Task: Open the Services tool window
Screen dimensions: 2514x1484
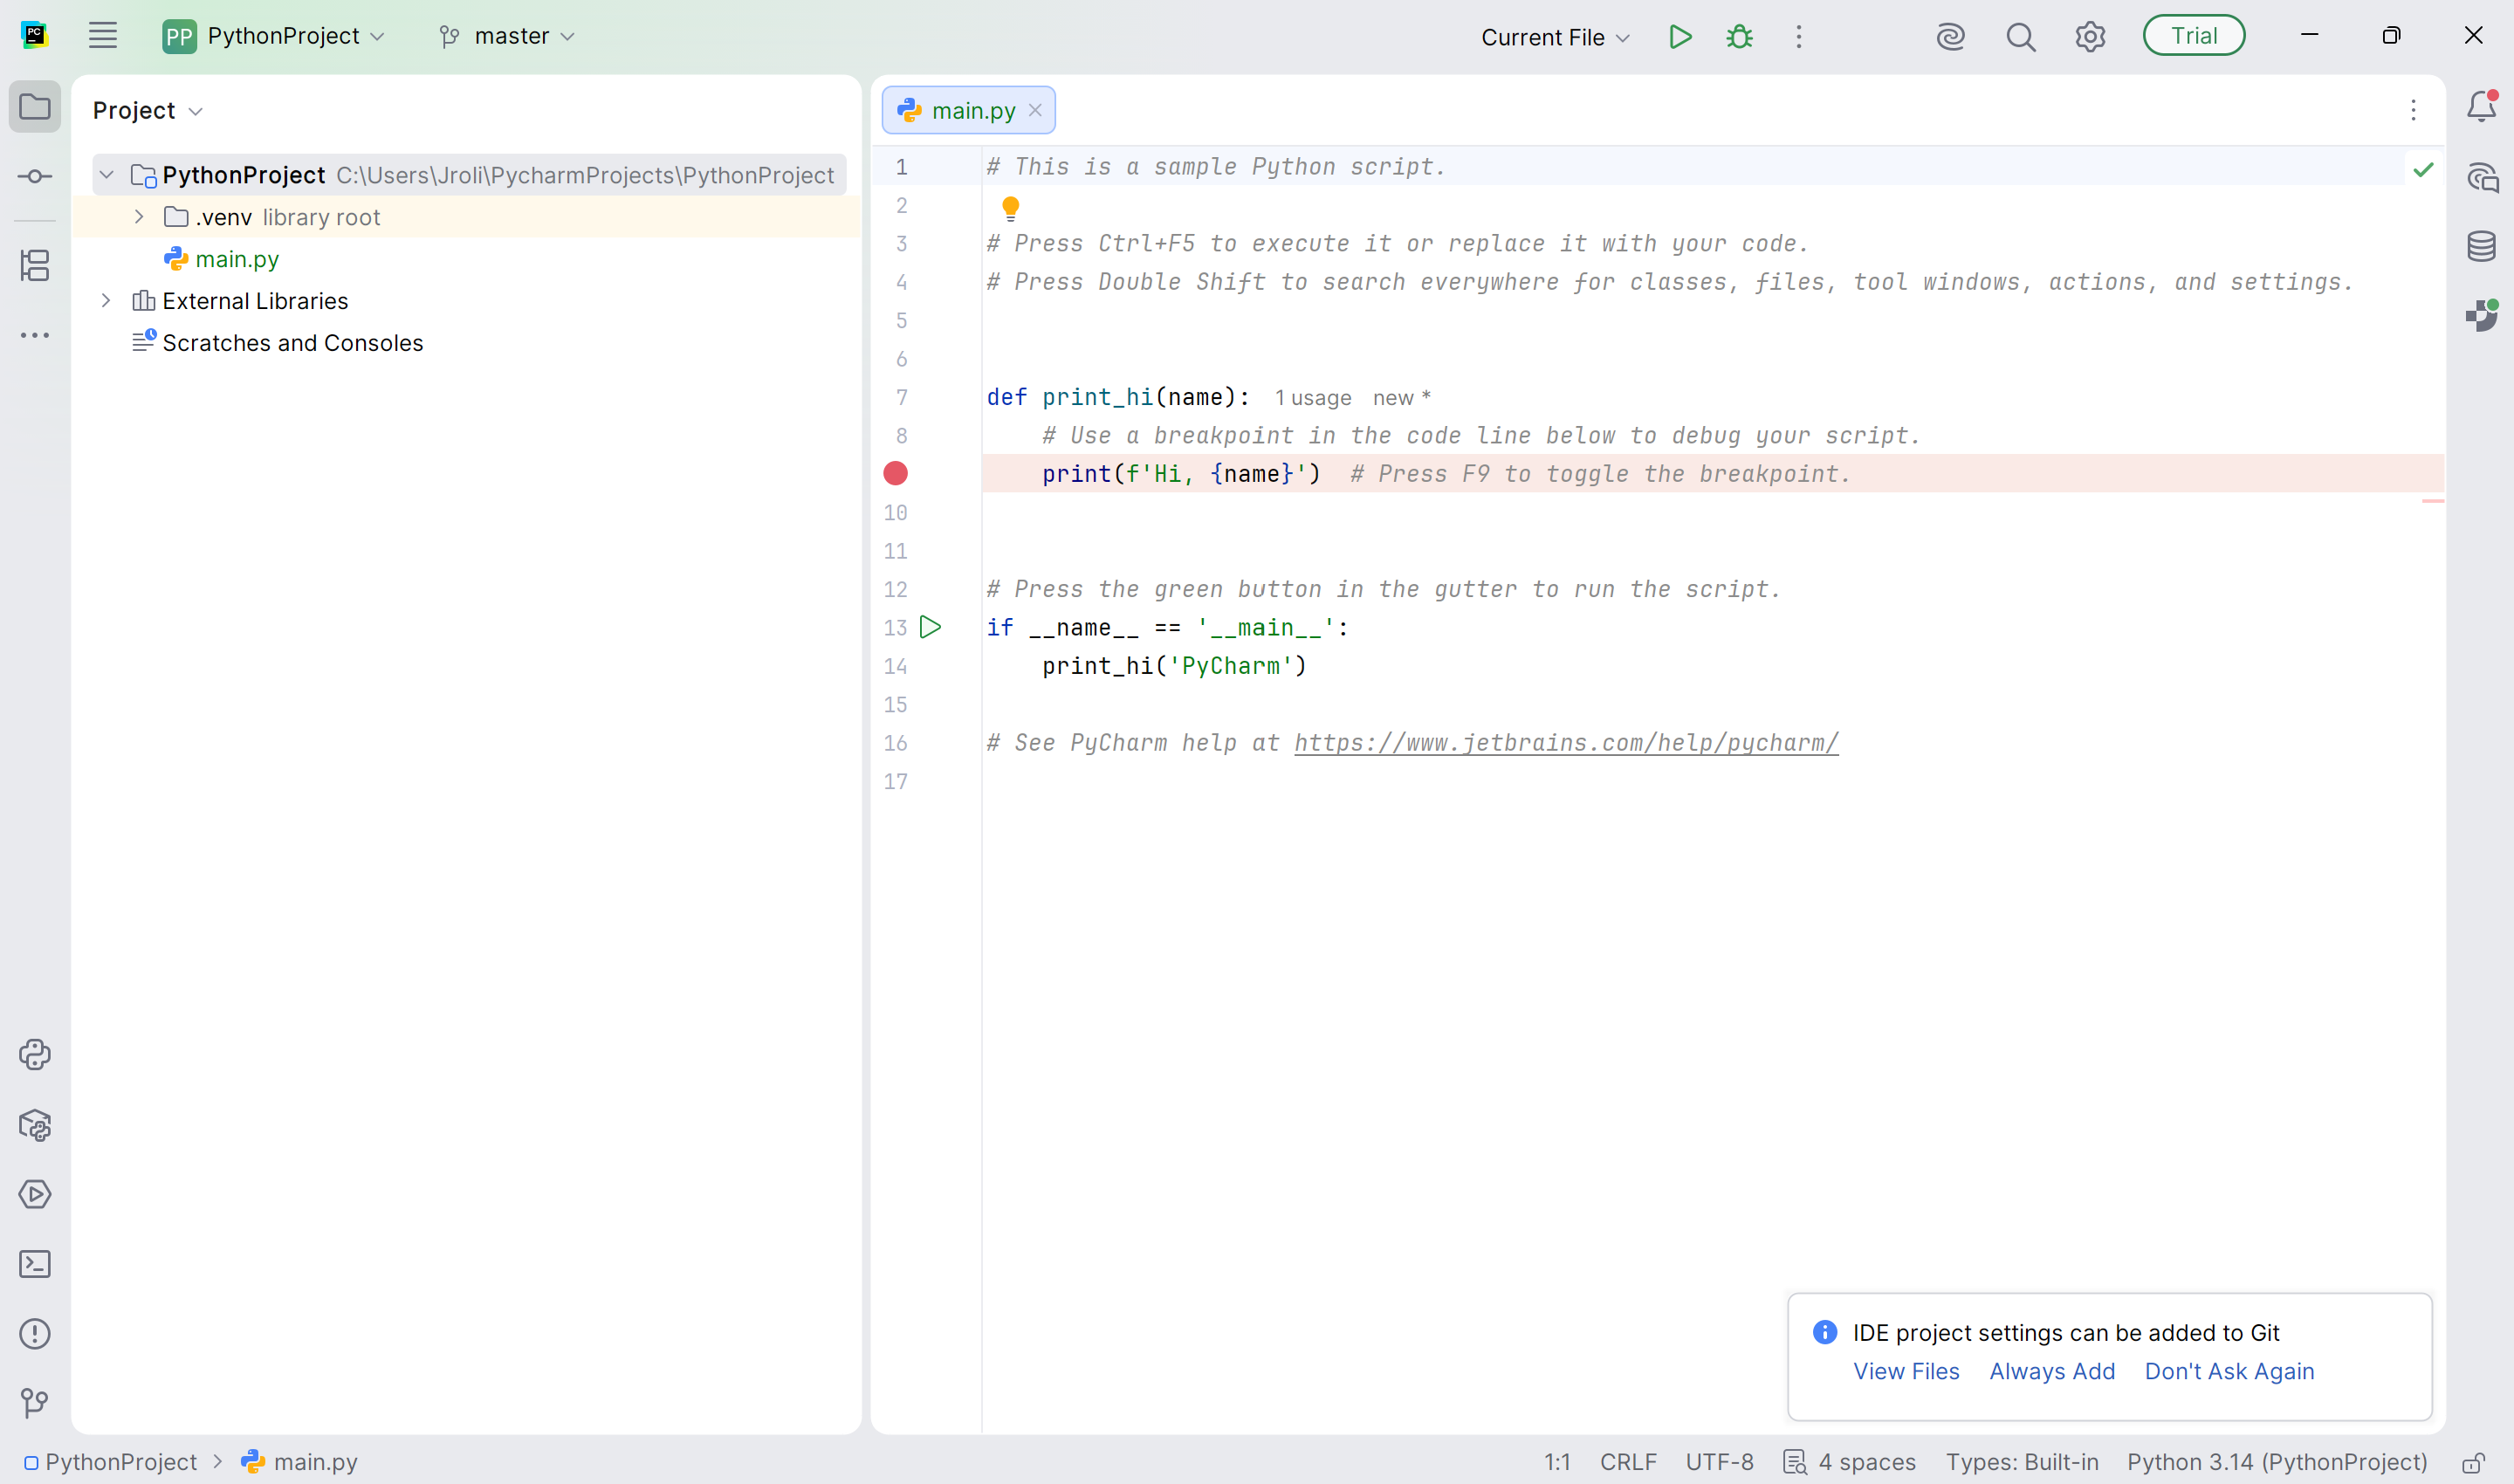Action: 35,1194
